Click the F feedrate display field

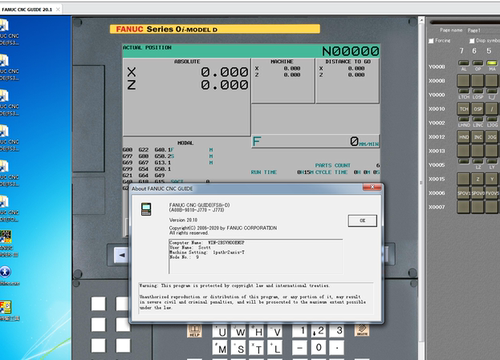pyautogui.click(x=315, y=142)
